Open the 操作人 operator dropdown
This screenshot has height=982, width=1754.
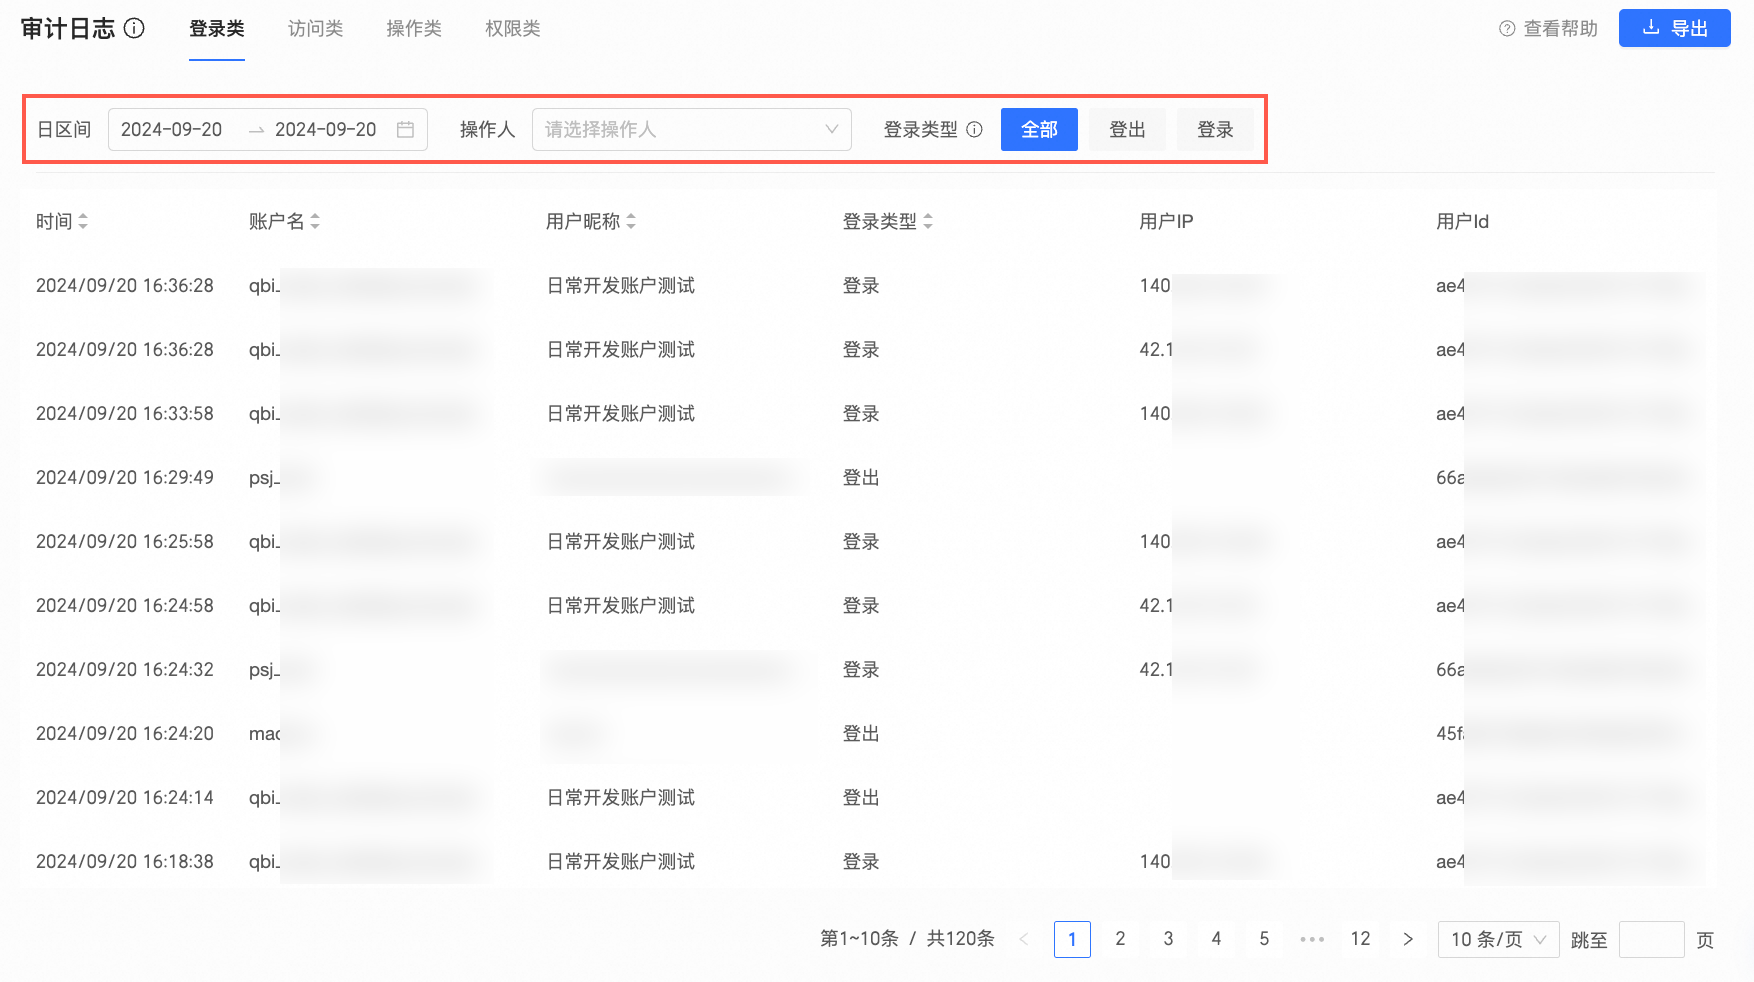(691, 130)
